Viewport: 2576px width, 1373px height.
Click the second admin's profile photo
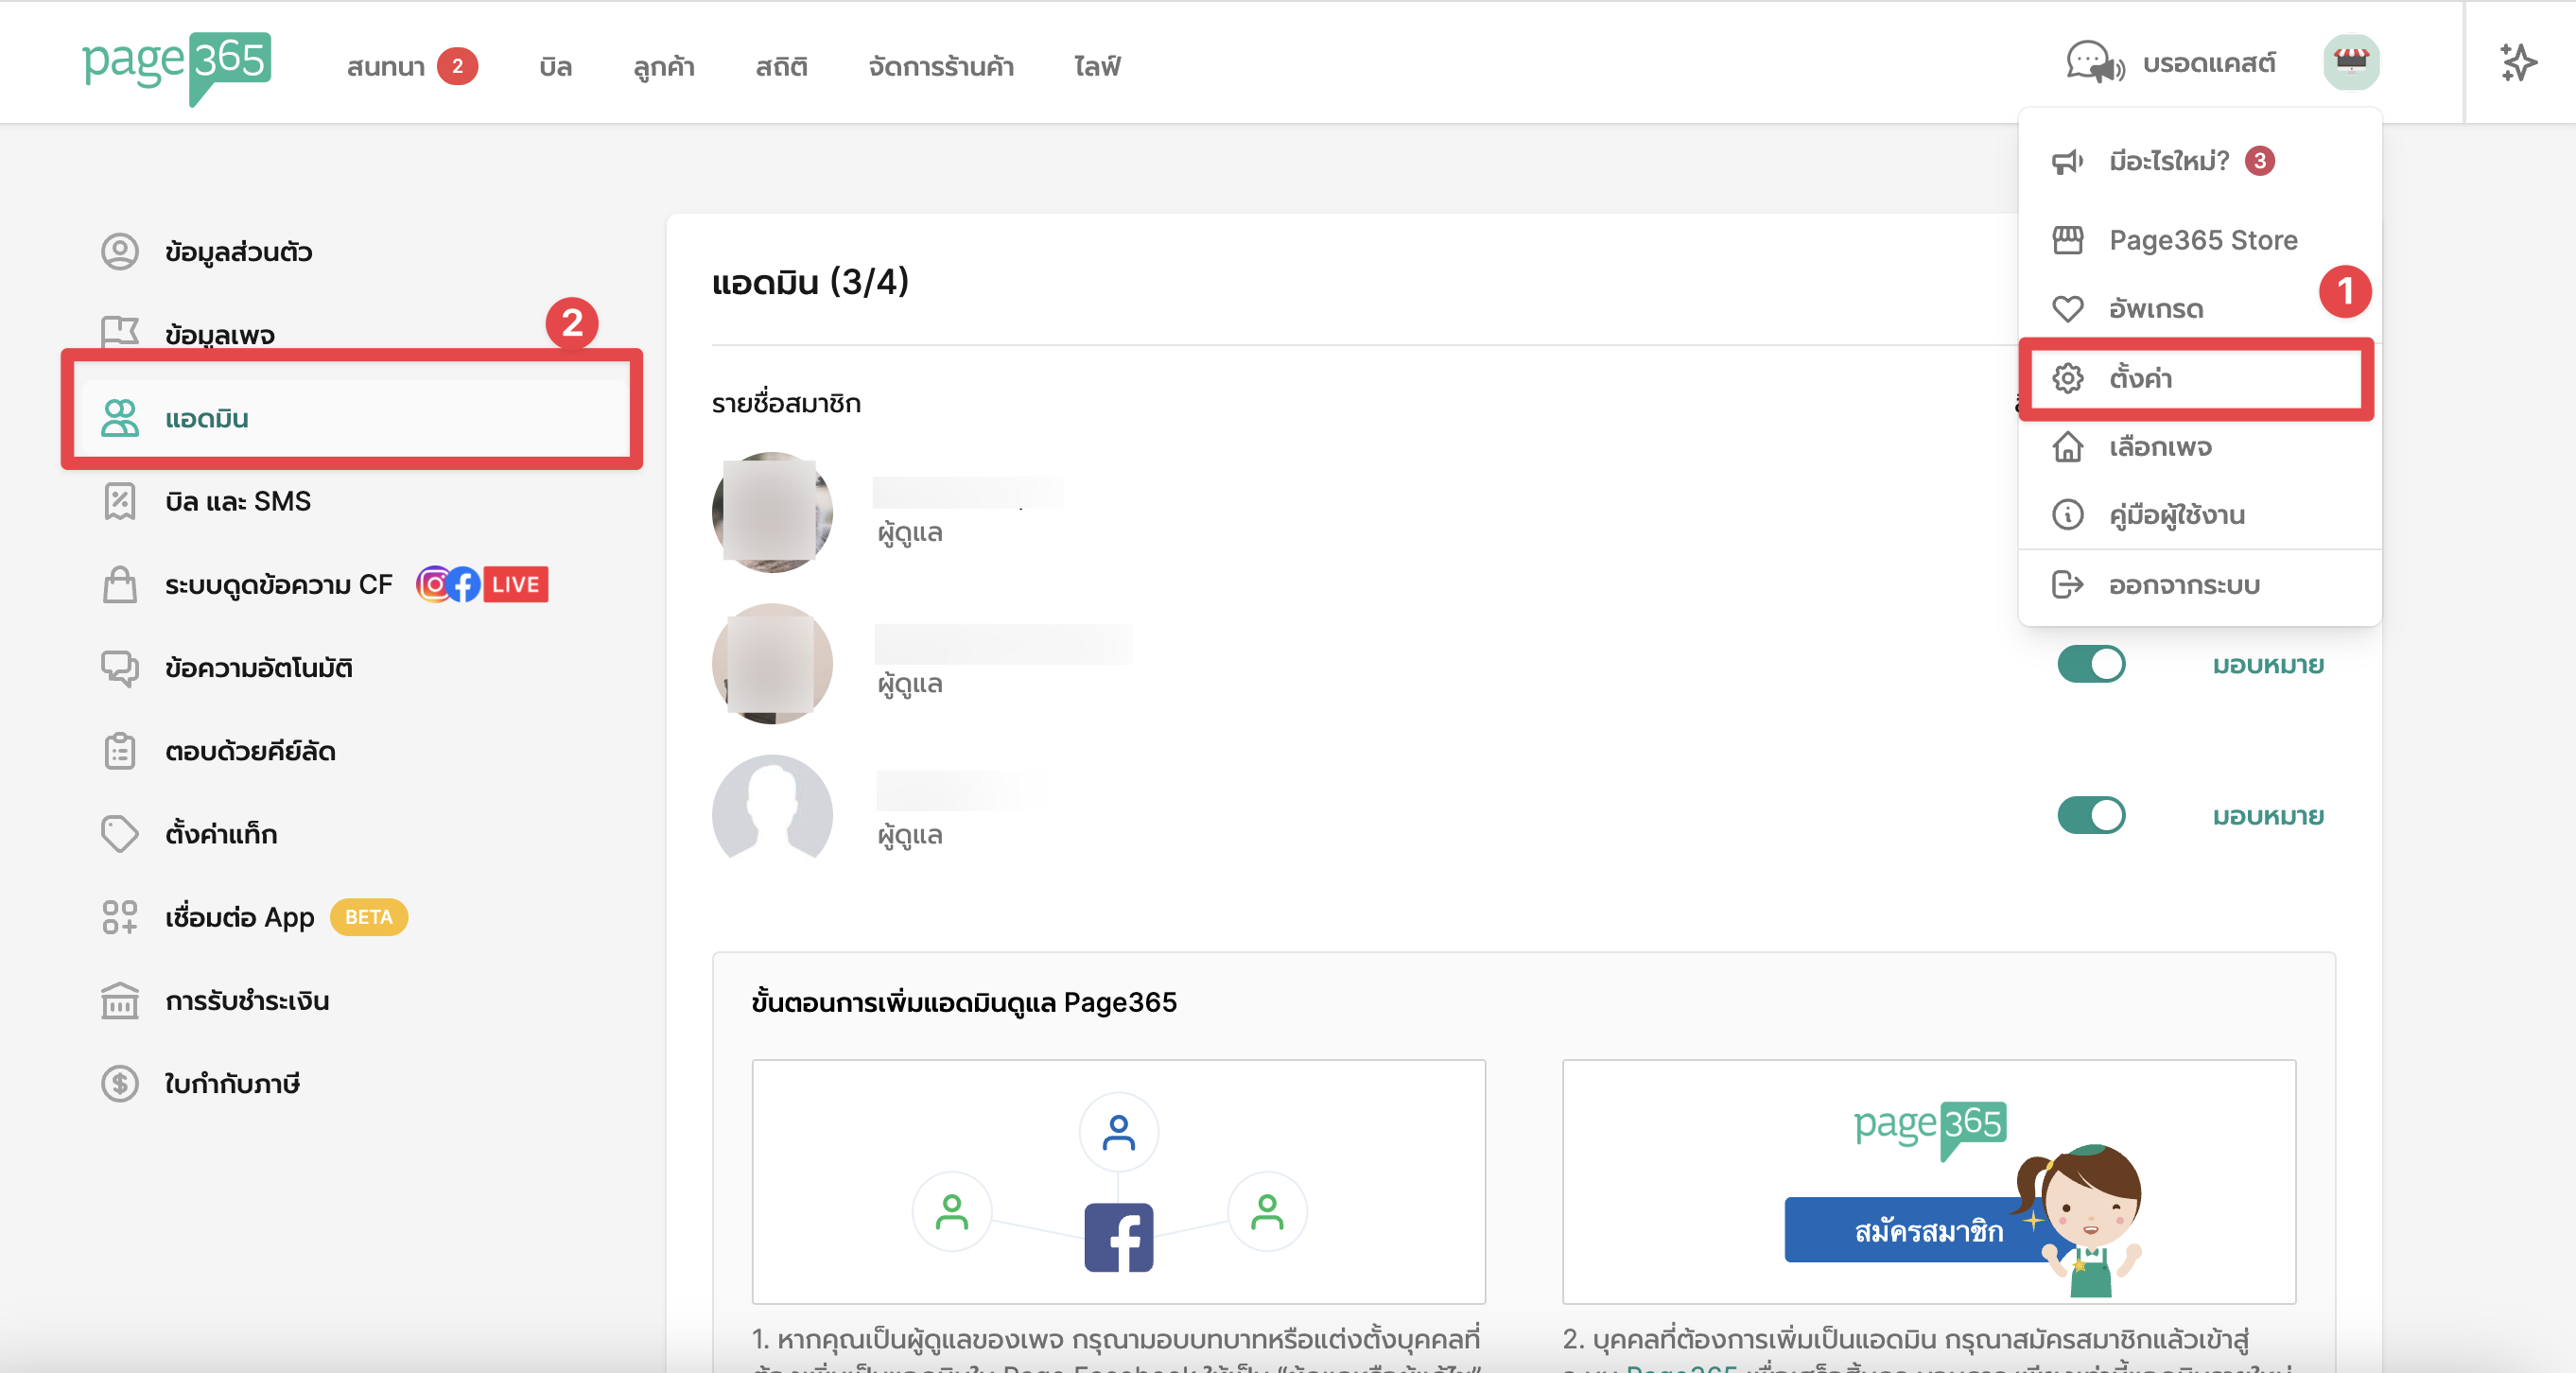tap(772, 663)
